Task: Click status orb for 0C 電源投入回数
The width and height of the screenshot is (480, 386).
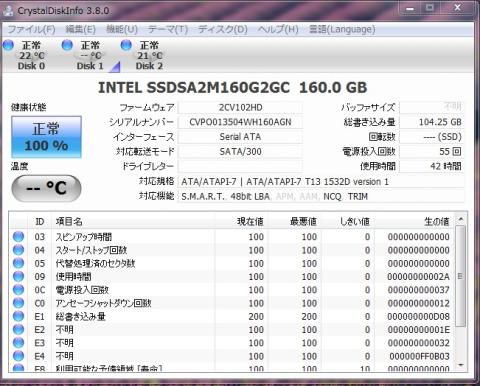Action: coord(18,290)
